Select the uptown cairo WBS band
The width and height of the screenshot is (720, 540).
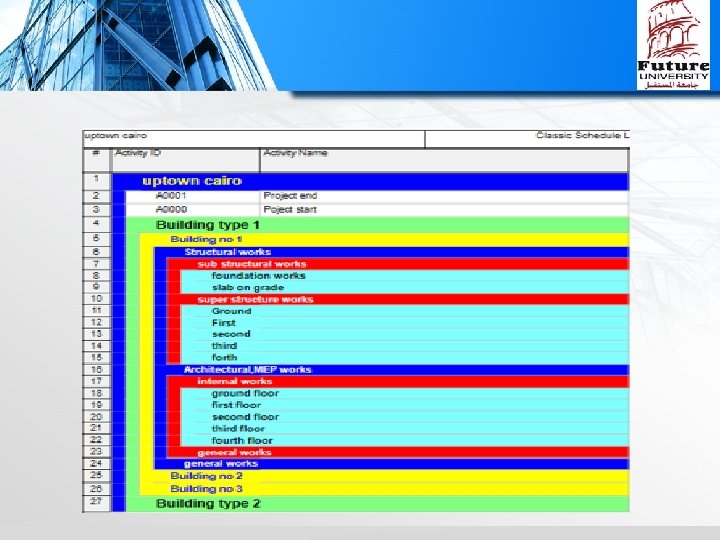coord(371,181)
